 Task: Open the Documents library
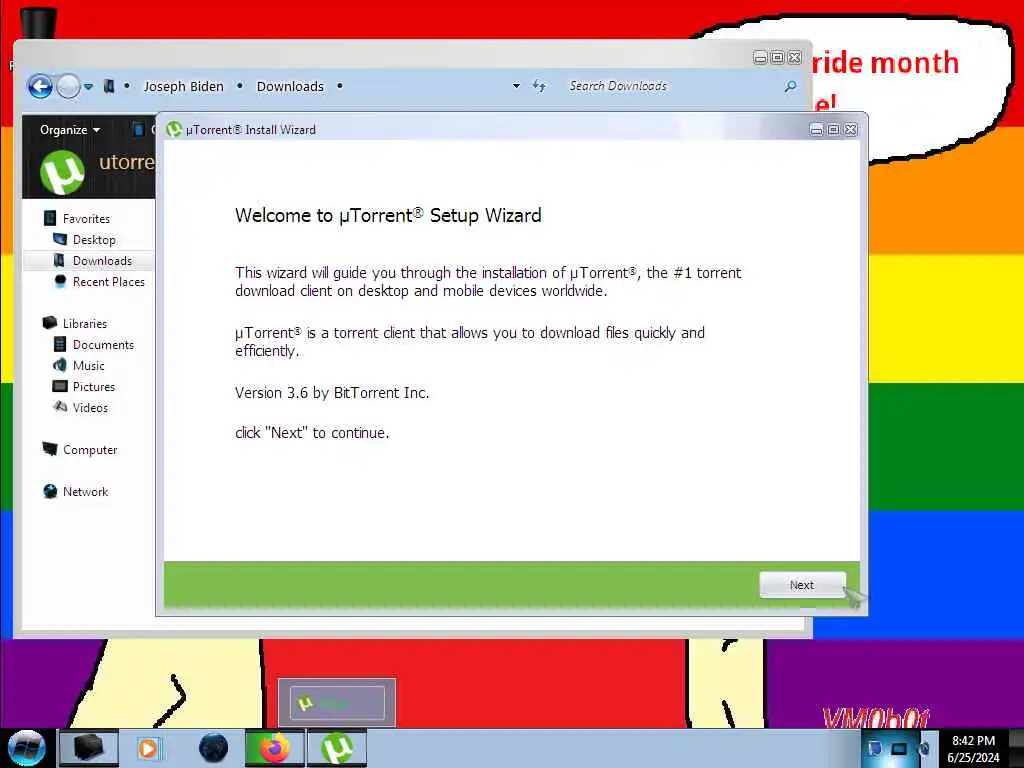103,344
